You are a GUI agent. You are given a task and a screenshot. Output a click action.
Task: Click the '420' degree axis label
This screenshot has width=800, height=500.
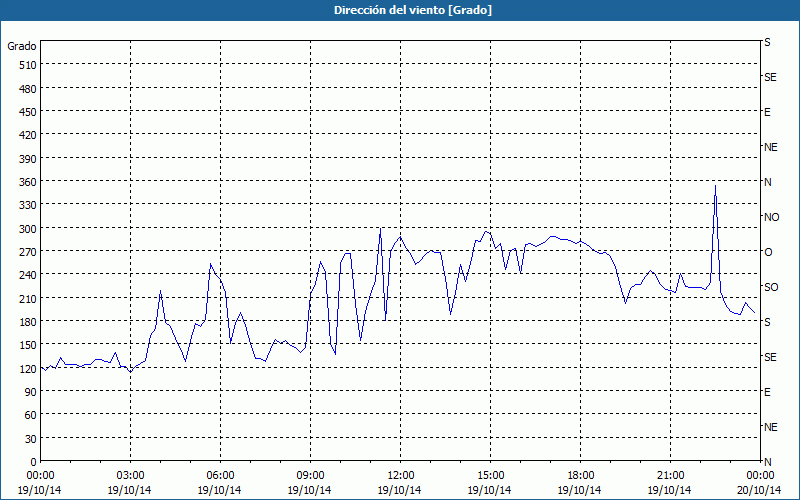29,135
